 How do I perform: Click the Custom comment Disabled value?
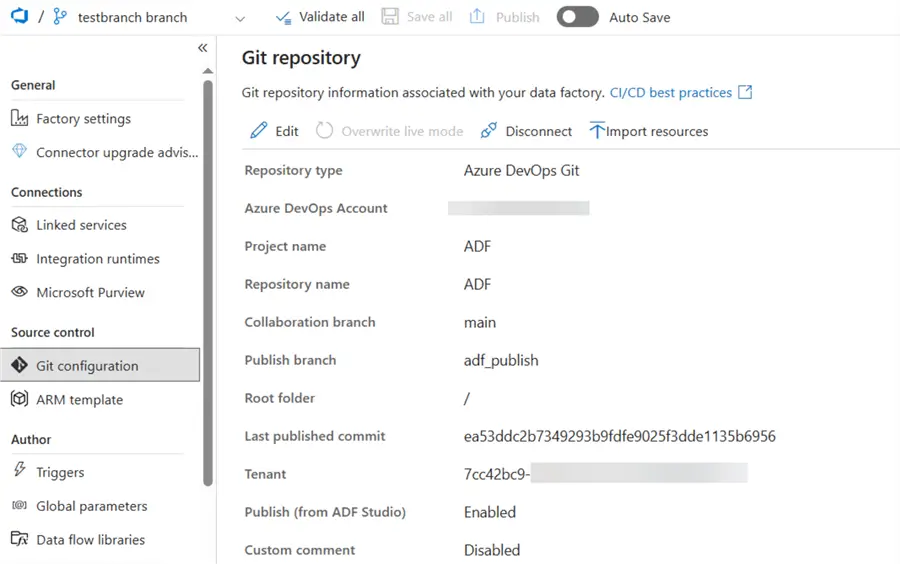point(492,550)
